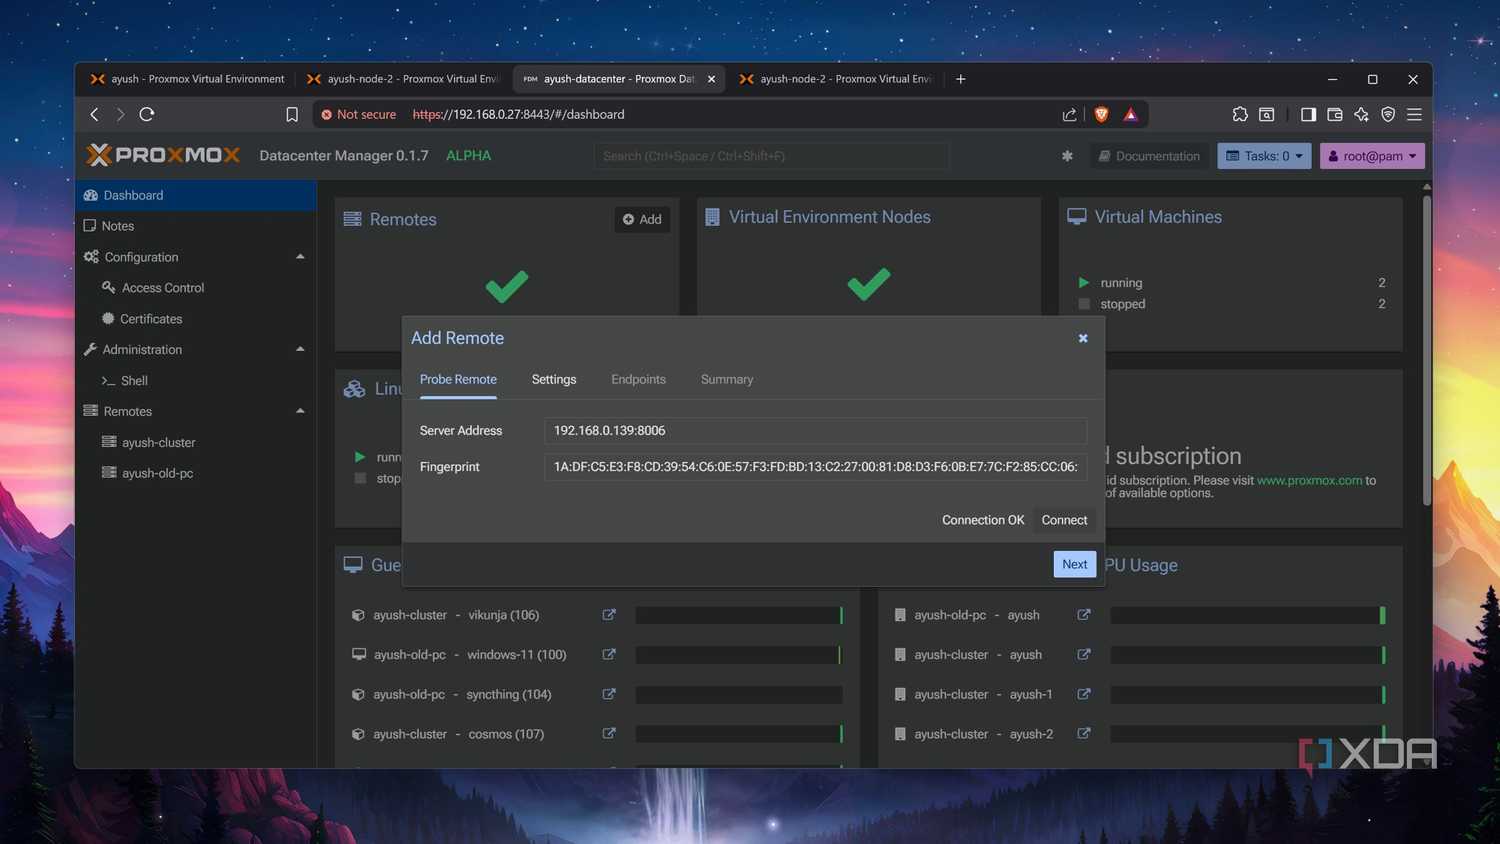Click the Fingerprint field

tap(815, 467)
